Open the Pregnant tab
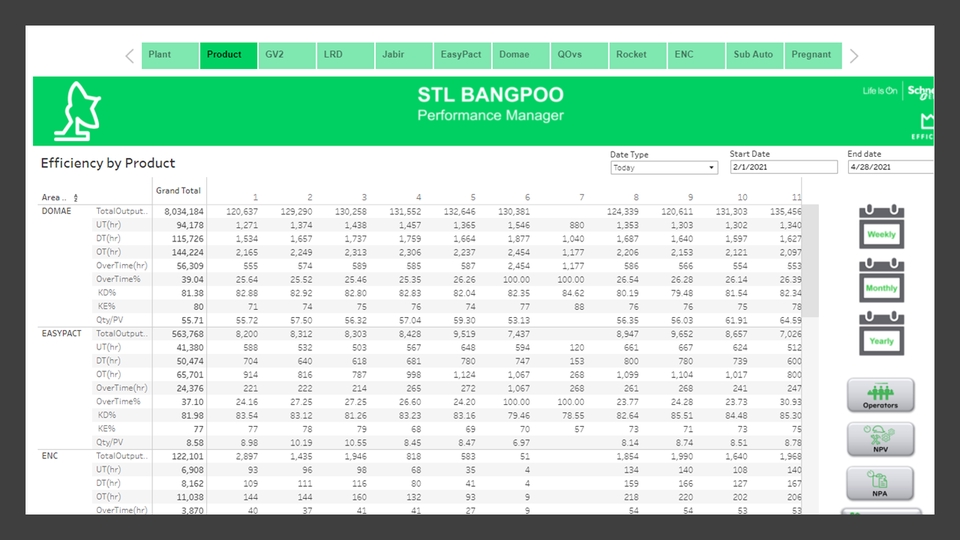 813,55
